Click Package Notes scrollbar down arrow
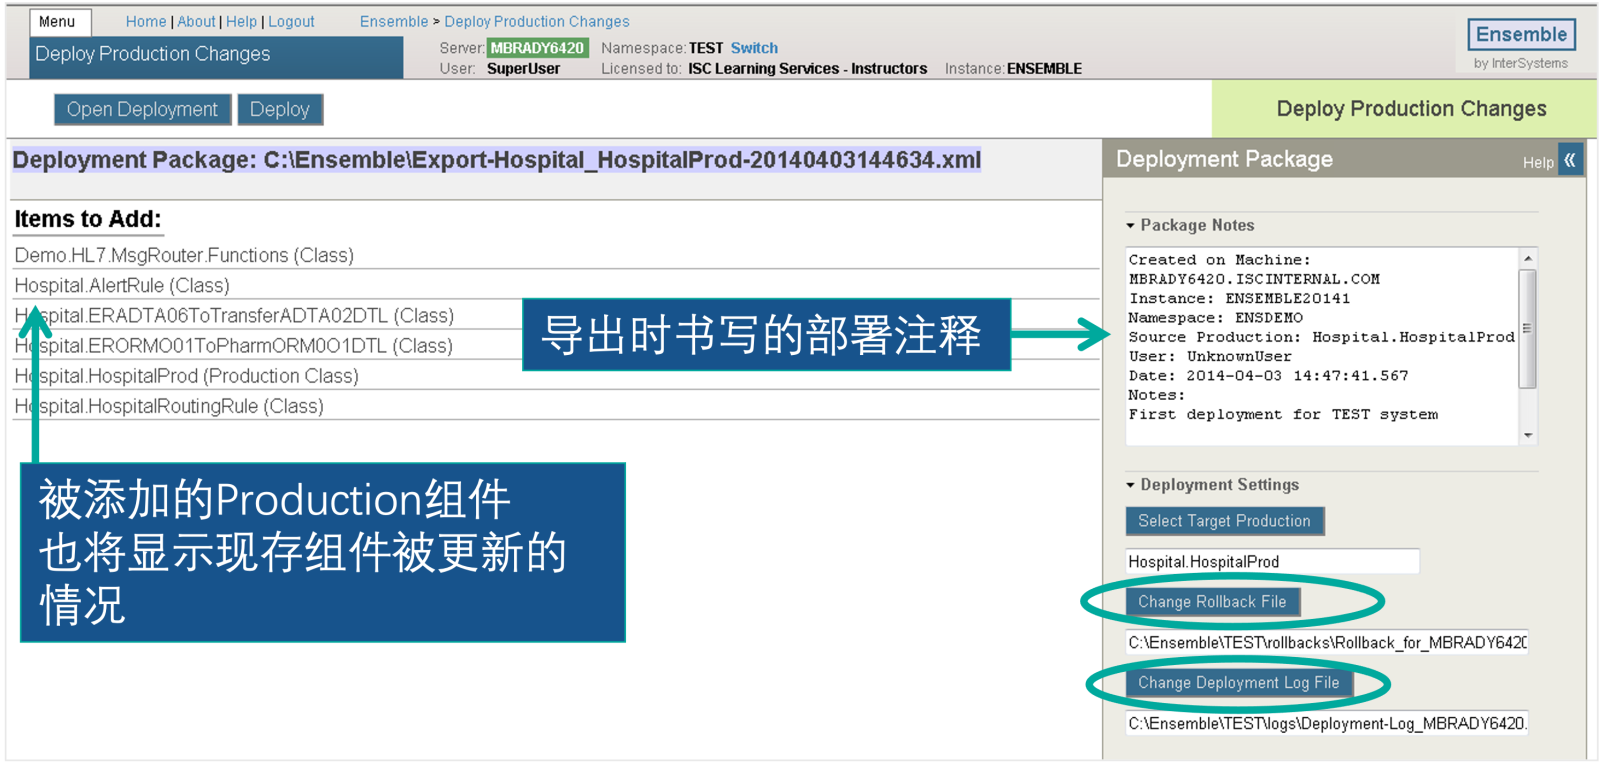Viewport: 1600px width, 763px height. 1528,435
